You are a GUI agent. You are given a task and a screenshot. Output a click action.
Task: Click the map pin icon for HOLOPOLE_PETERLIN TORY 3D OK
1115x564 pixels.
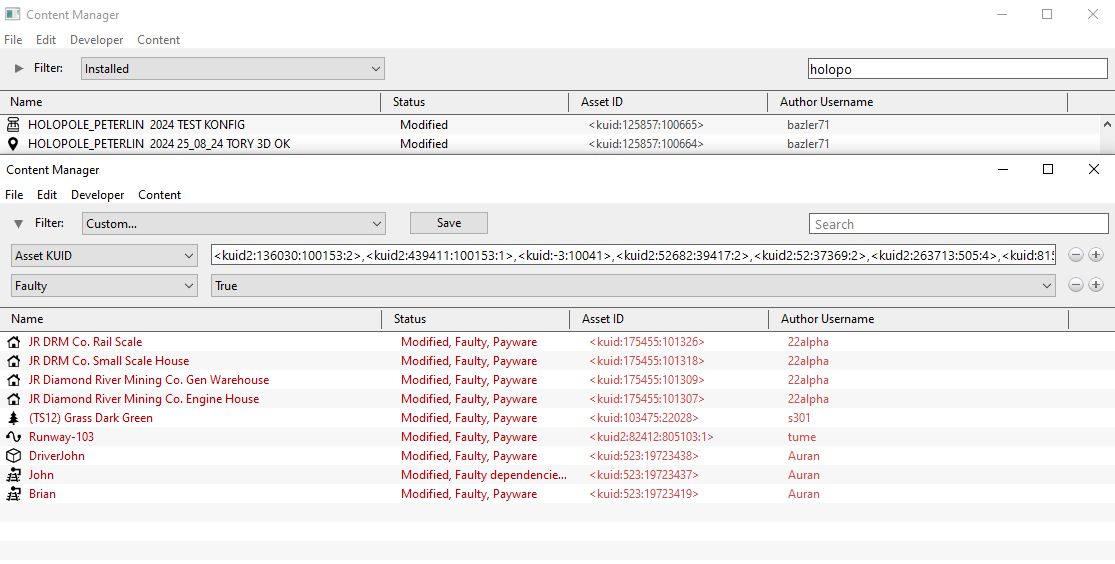[13, 144]
